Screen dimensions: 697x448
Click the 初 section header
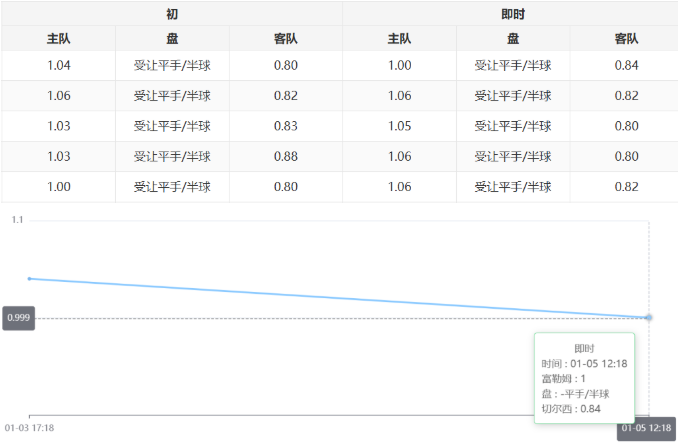coord(172,14)
